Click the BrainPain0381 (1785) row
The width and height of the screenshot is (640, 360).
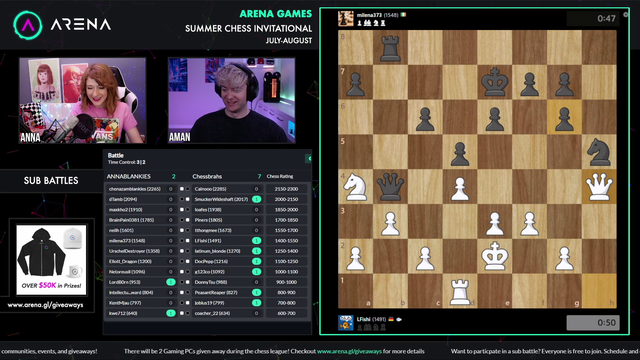141,220
